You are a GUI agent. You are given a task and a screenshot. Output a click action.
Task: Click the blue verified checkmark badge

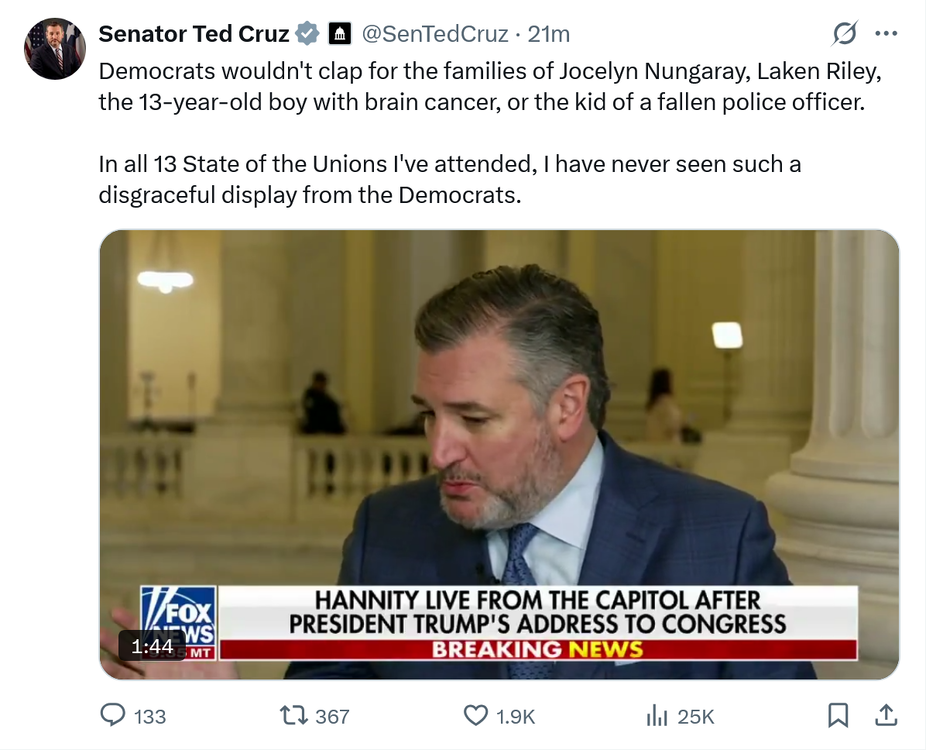pos(308,34)
